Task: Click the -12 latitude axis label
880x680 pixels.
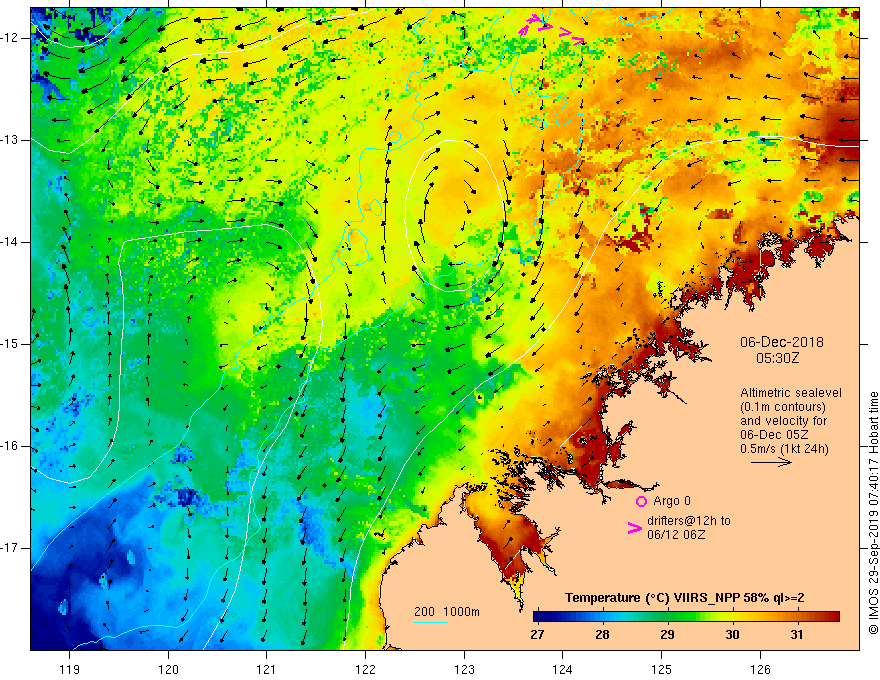Action: pos(11,38)
